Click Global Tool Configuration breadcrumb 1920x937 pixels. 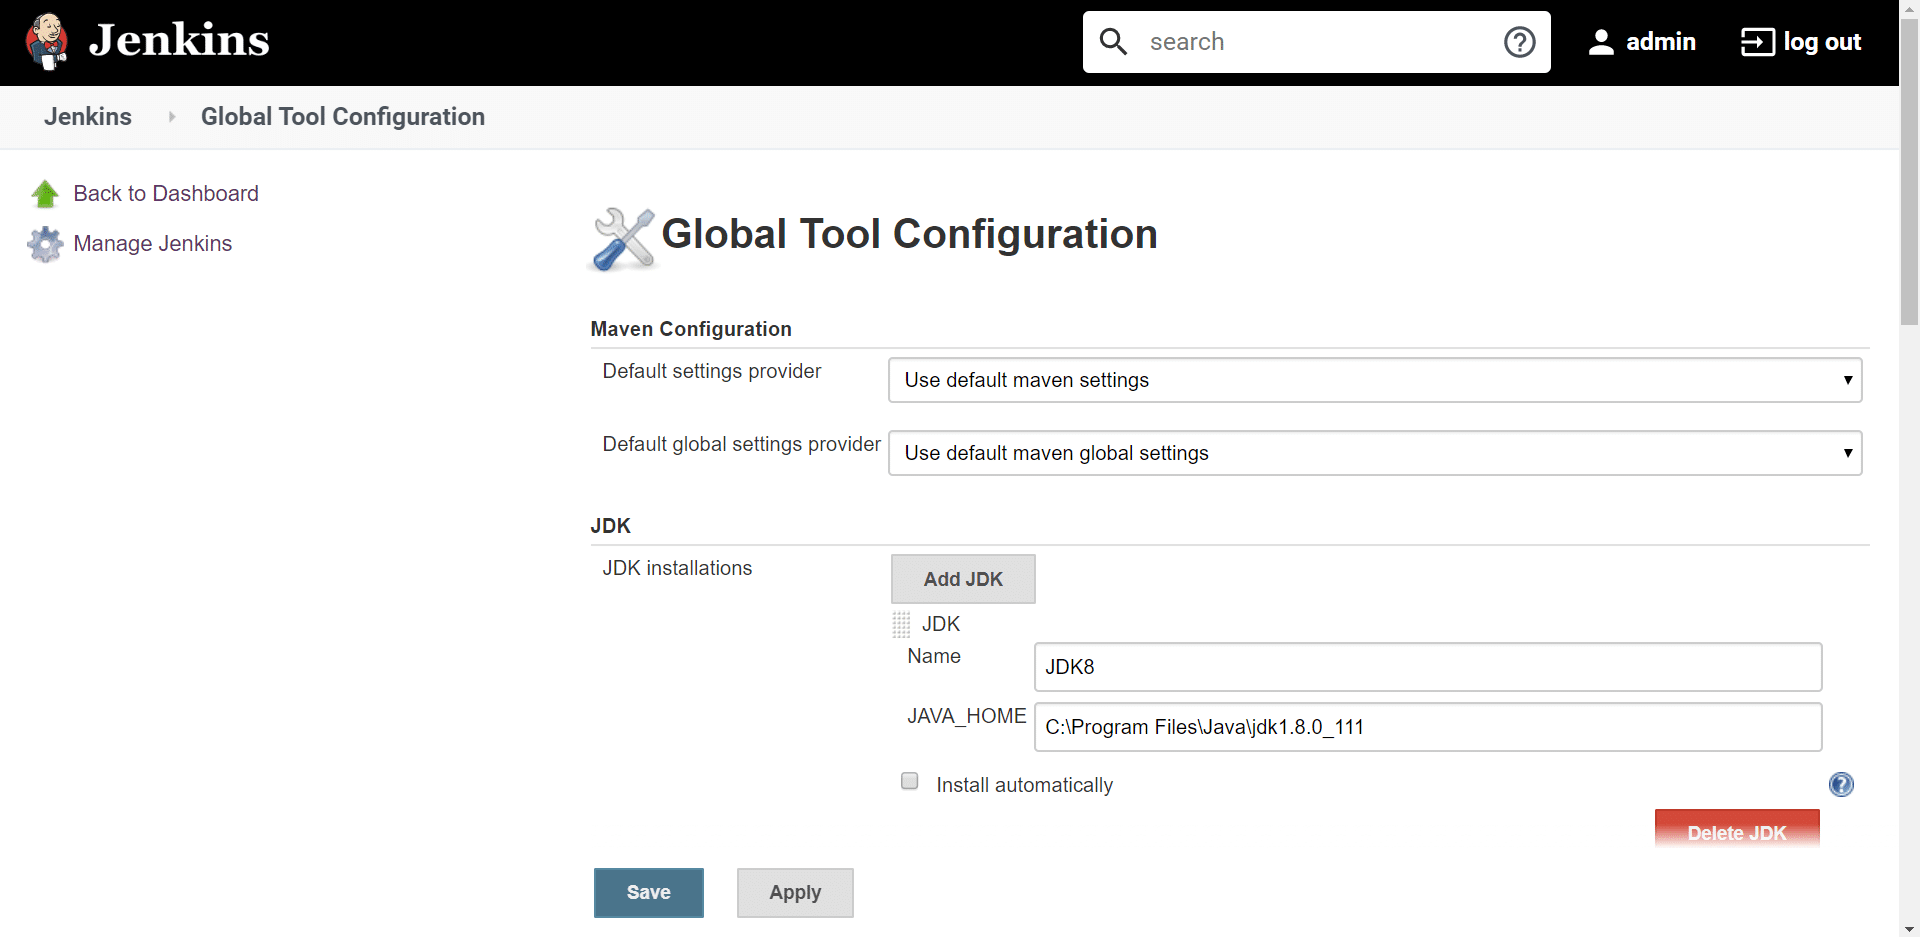pyautogui.click(x=342, y=117)
